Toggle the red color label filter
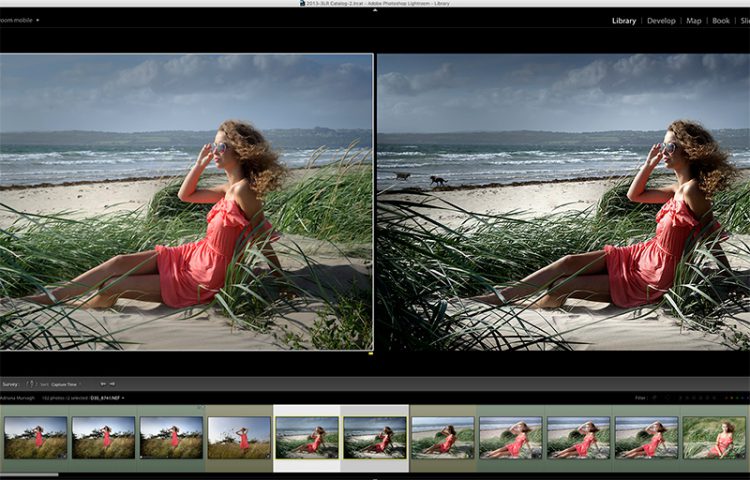Image resolution: width=750 pixels, height=480 pixels. tap(726, 398)
